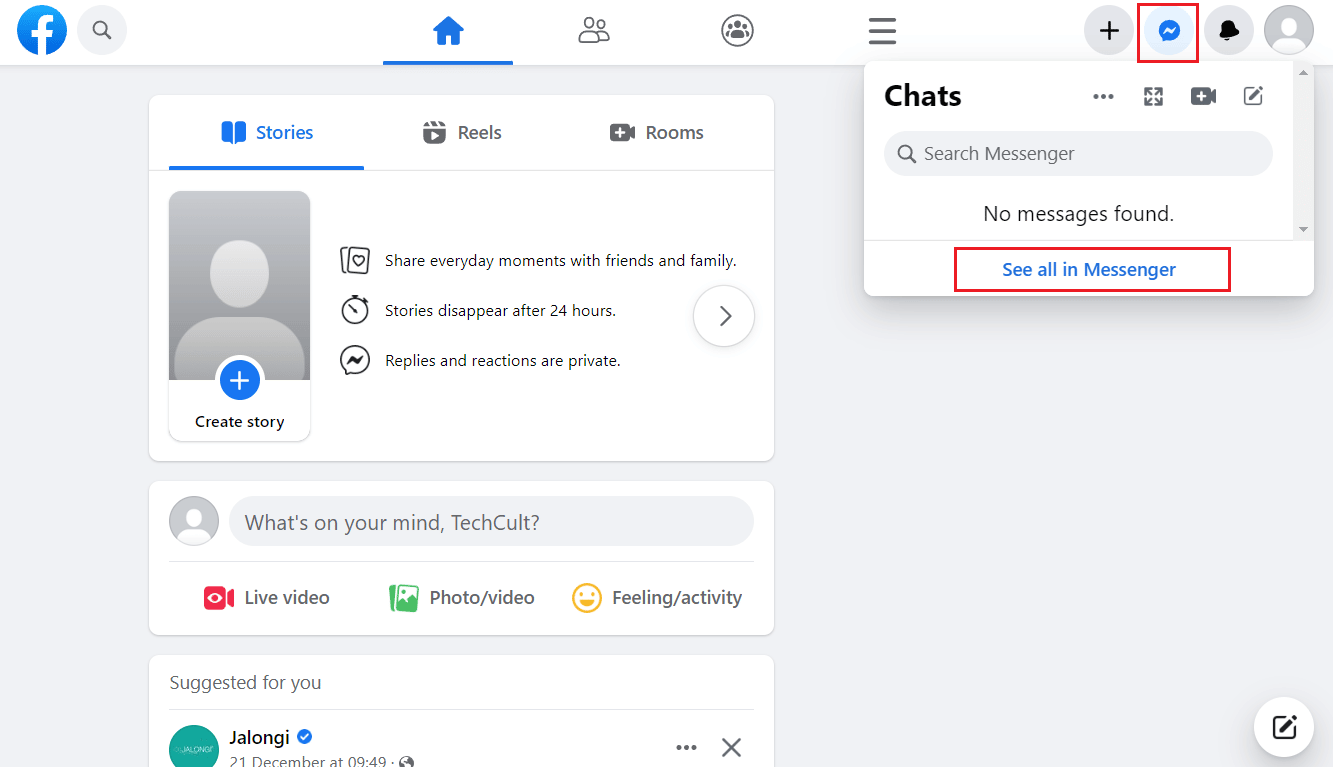Open the hamburger menu at top
1333x767 pixels.
[x=882, y=31]
